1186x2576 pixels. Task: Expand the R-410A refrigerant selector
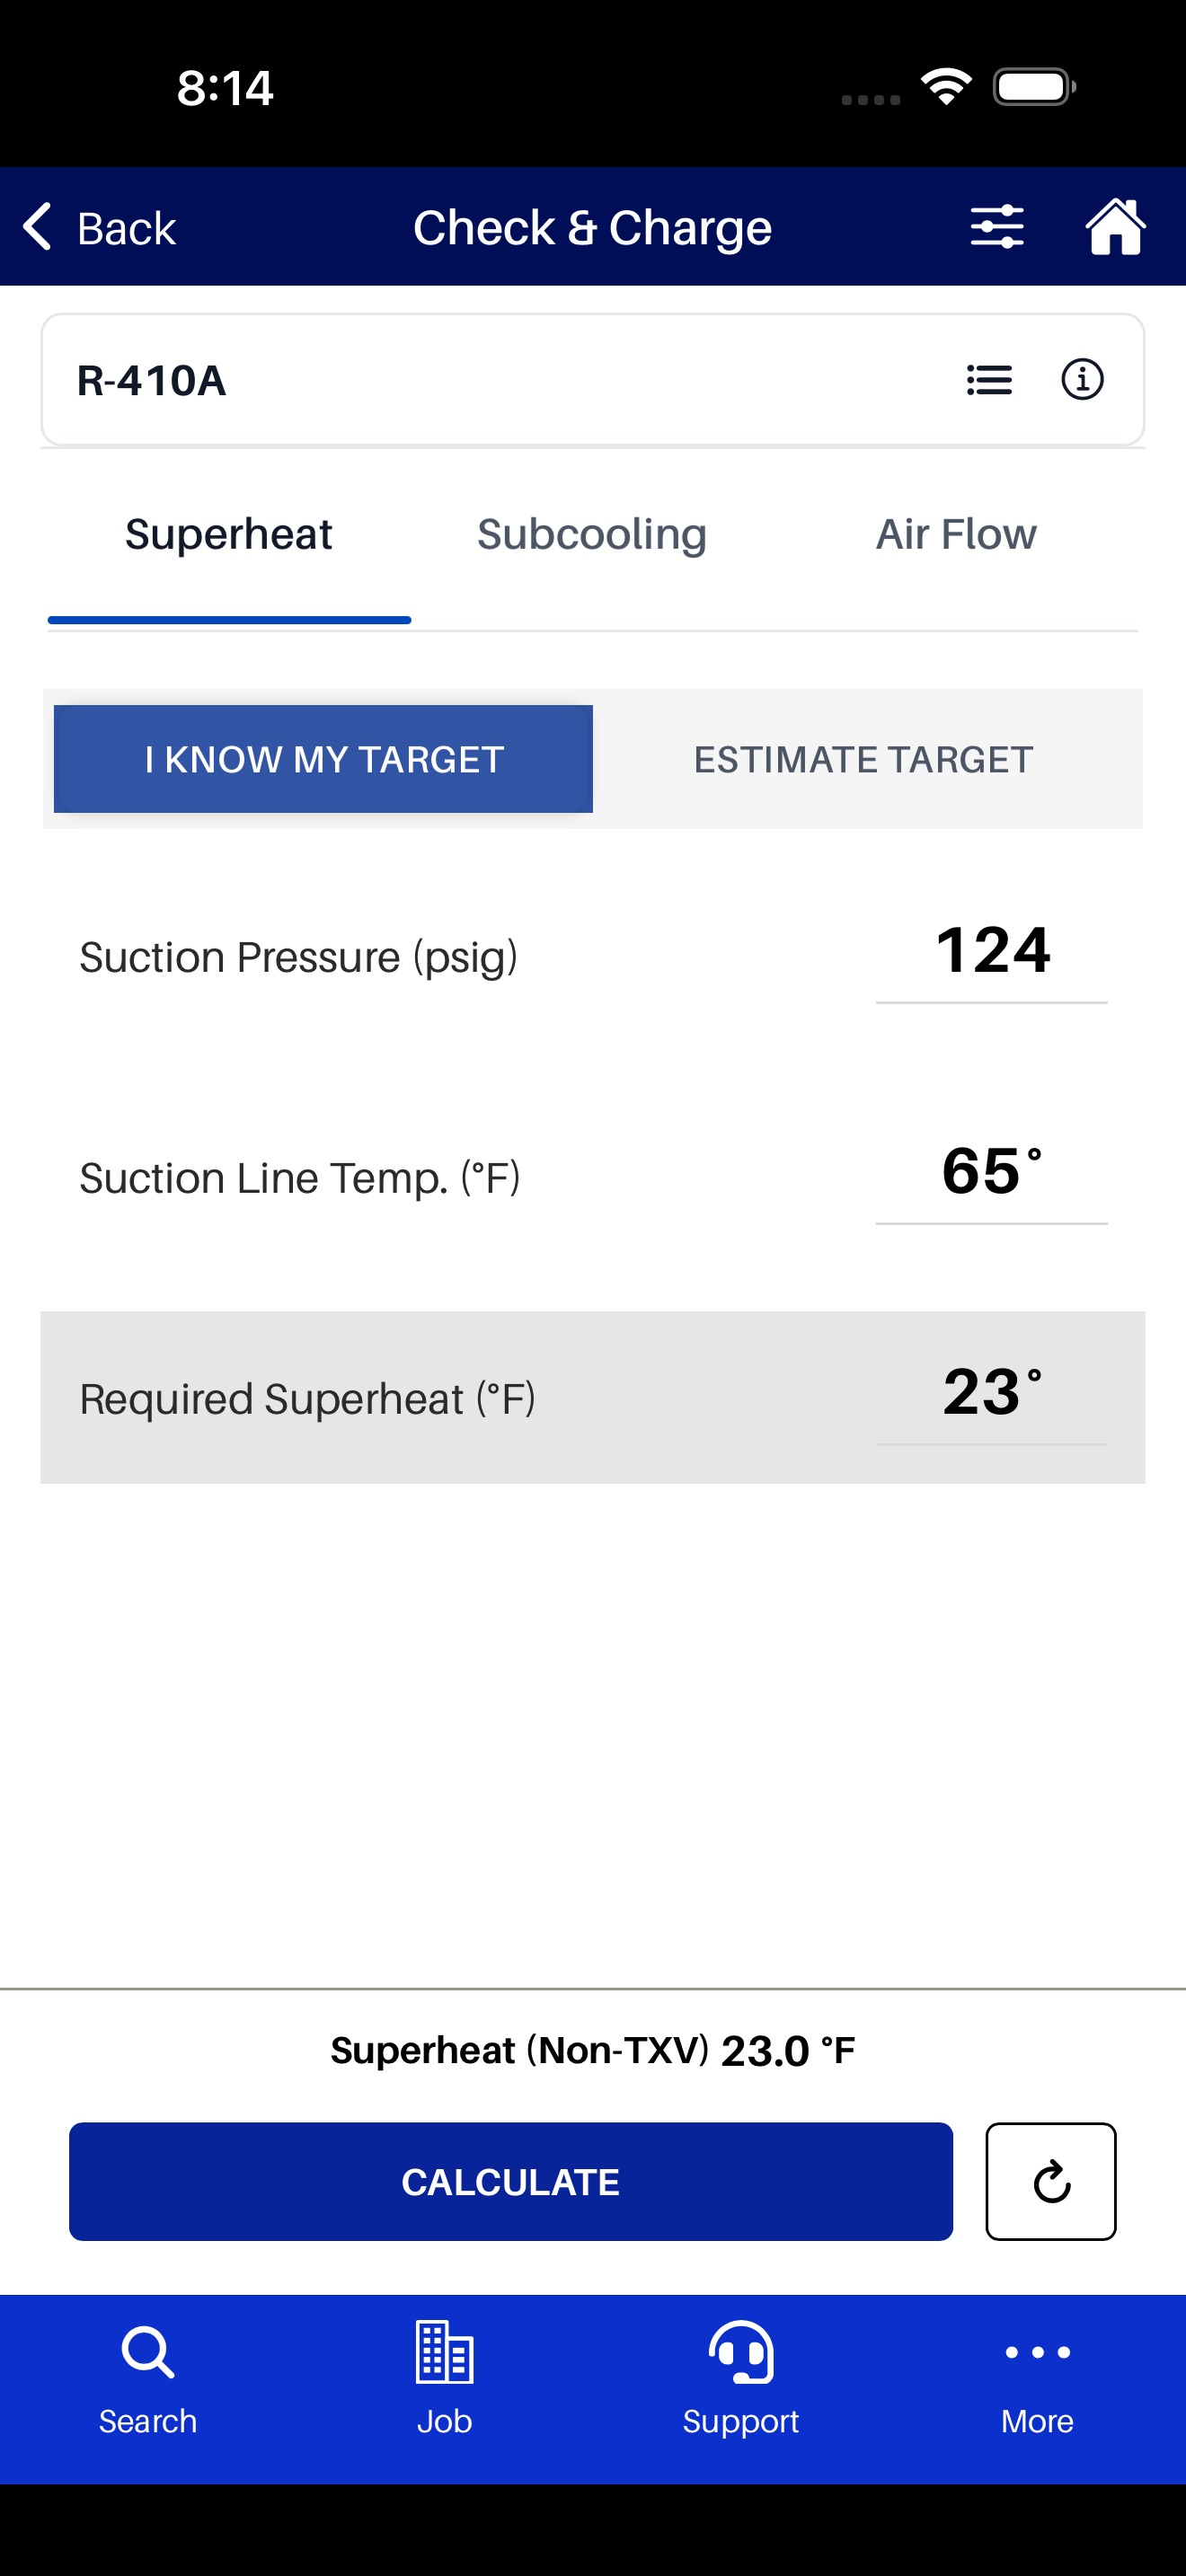[592, 380]
